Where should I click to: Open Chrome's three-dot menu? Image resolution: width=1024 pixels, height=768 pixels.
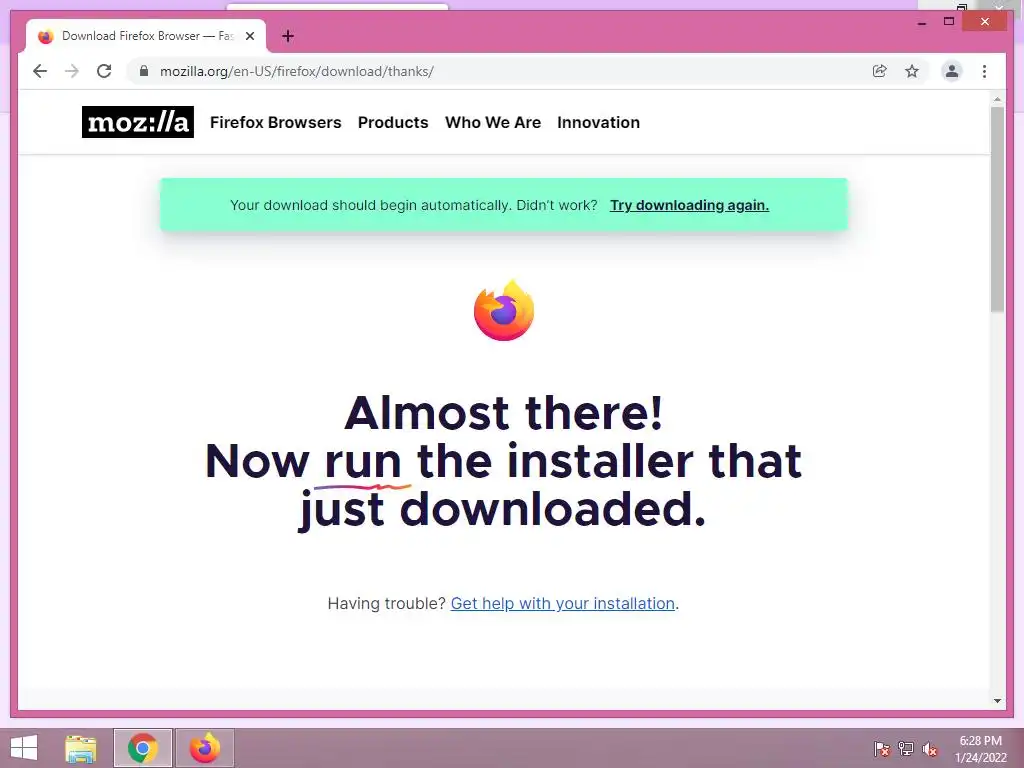[x=984, y=71]
